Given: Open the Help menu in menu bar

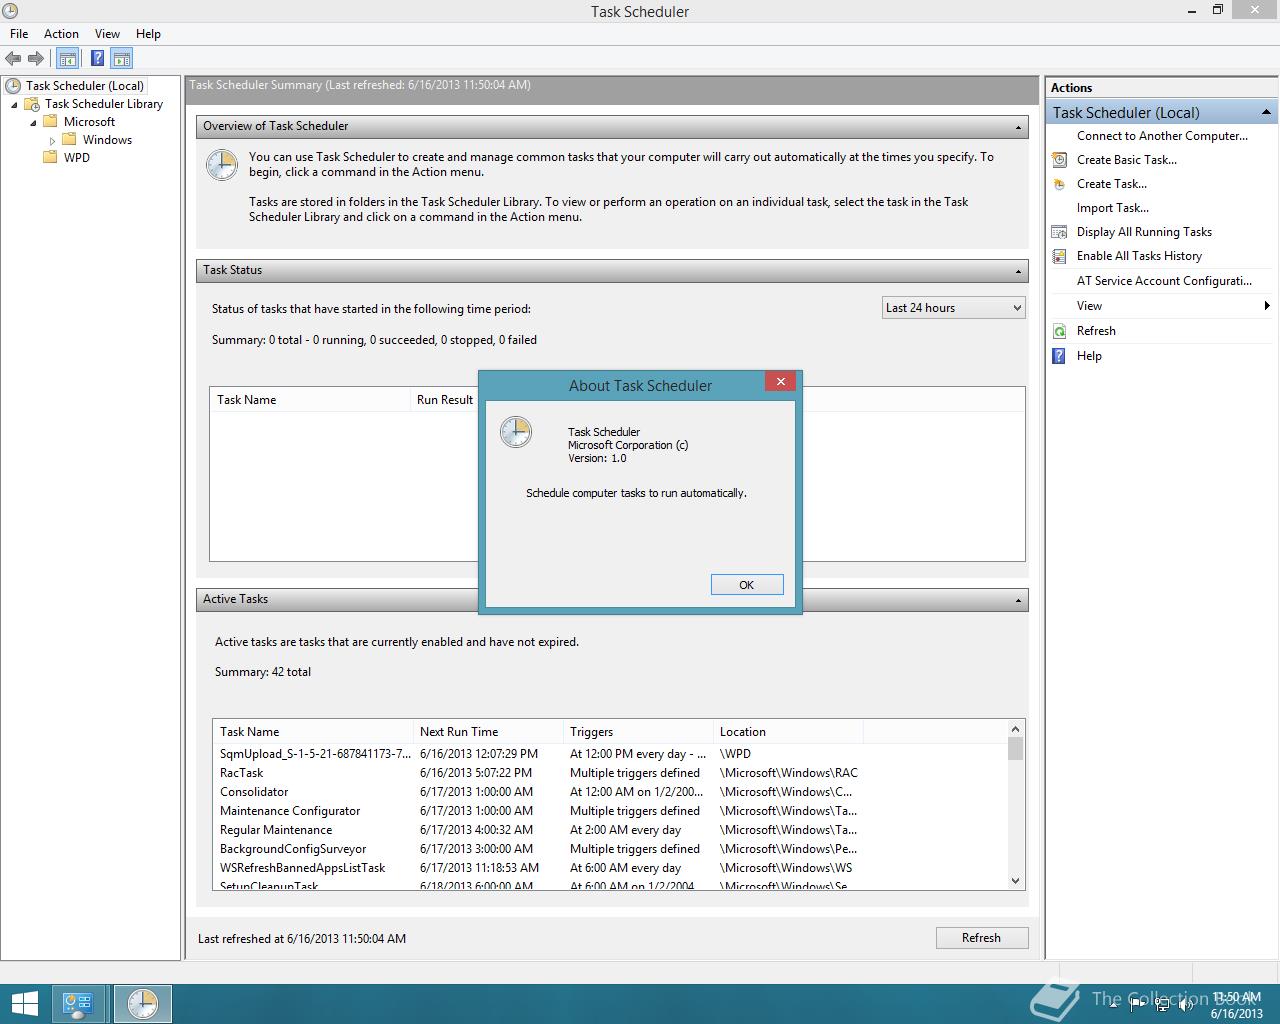Looking at the screenshot, I should (148, 34).
